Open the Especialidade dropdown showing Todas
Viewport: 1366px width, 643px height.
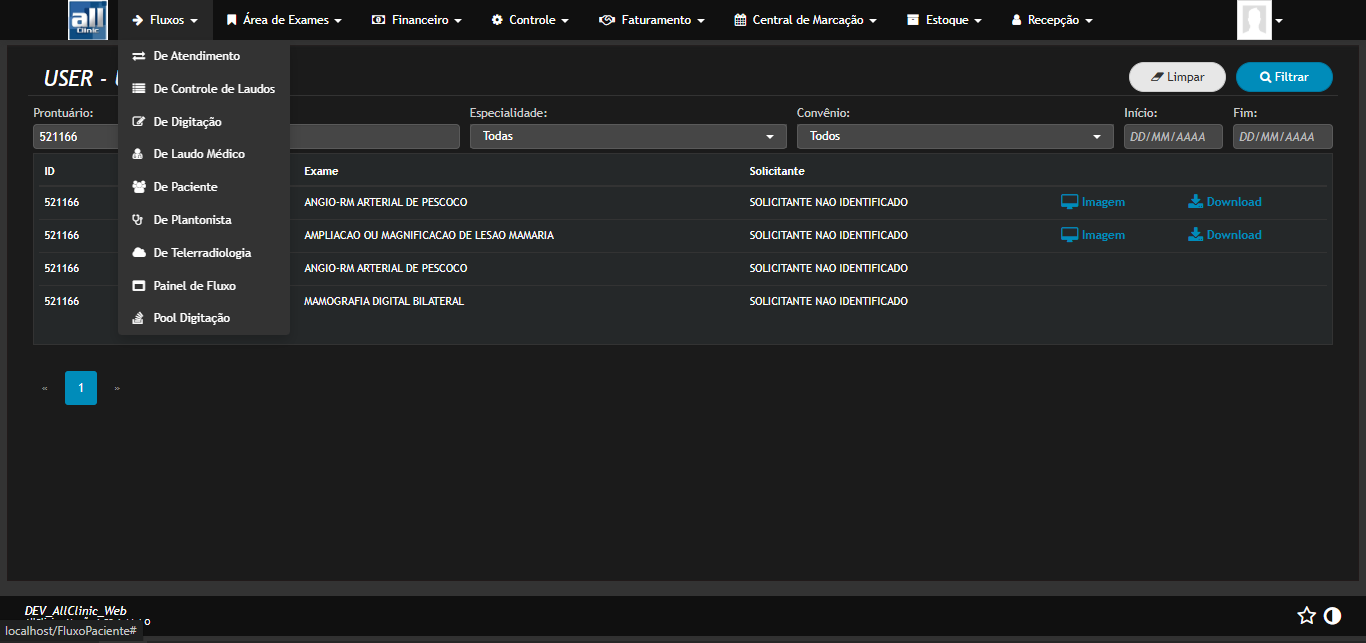point(627,136)
